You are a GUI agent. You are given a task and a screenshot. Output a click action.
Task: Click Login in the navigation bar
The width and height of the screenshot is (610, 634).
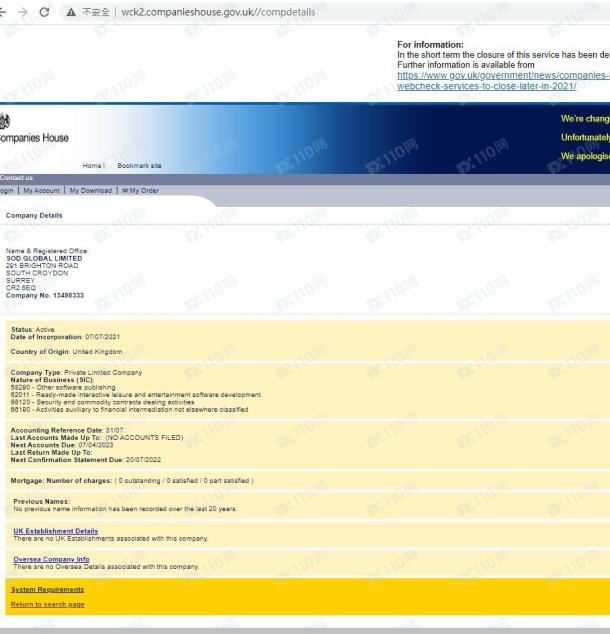[7, 190]
